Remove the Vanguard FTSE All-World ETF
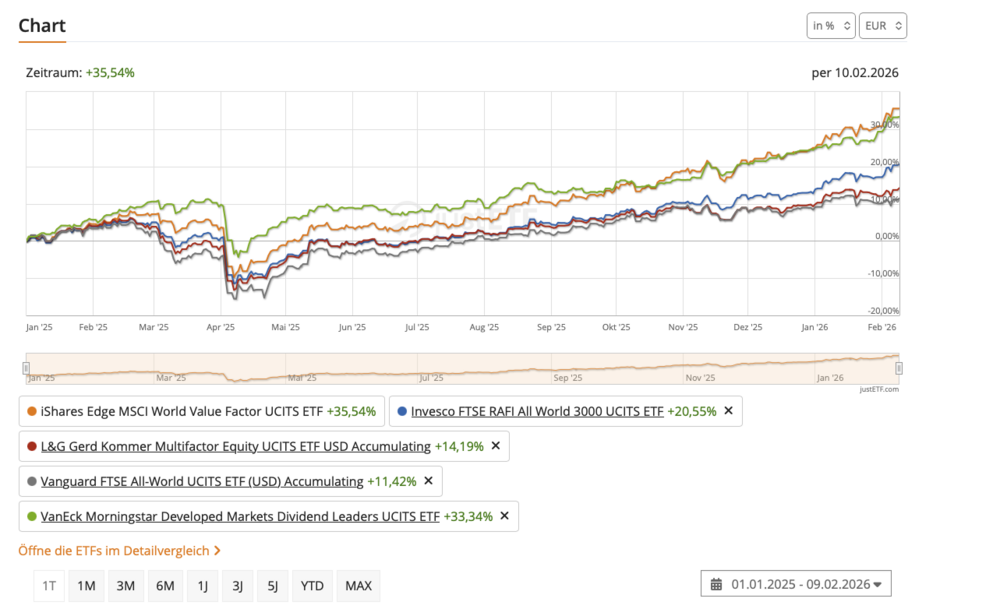Screen dimensions: 1000x616 (429, 481)
